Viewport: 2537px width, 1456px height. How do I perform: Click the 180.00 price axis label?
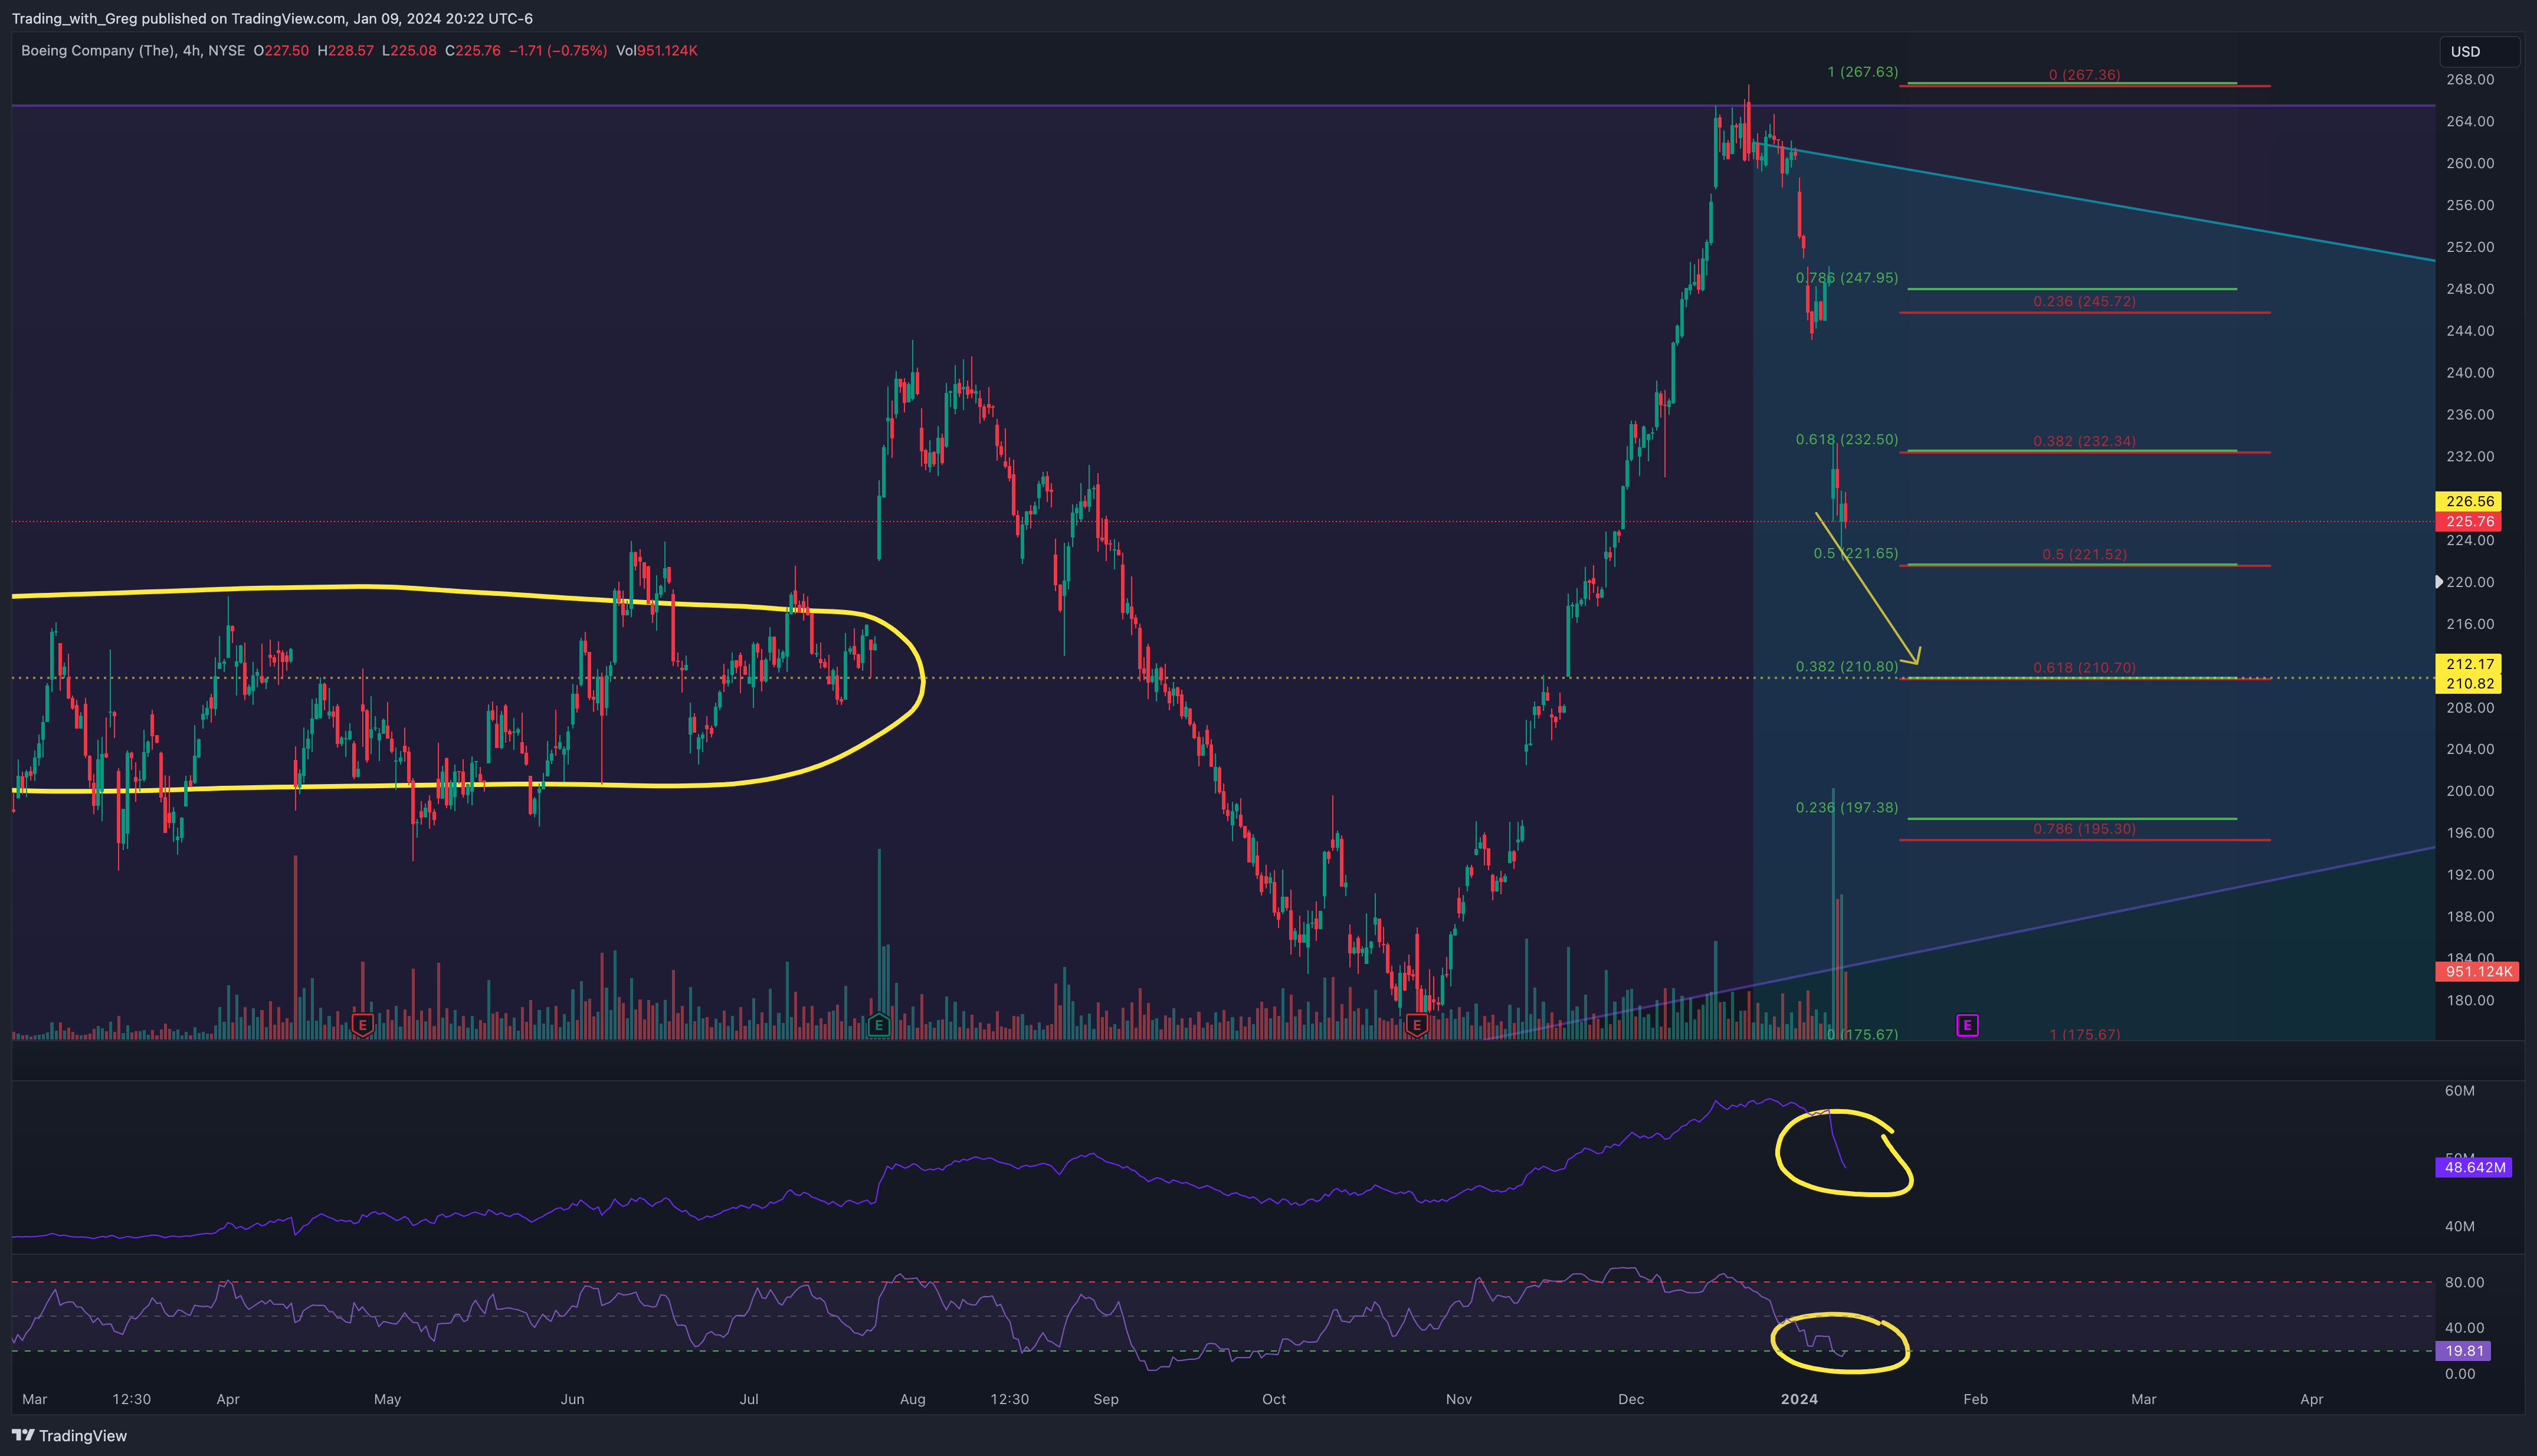click(2469, 1000)
